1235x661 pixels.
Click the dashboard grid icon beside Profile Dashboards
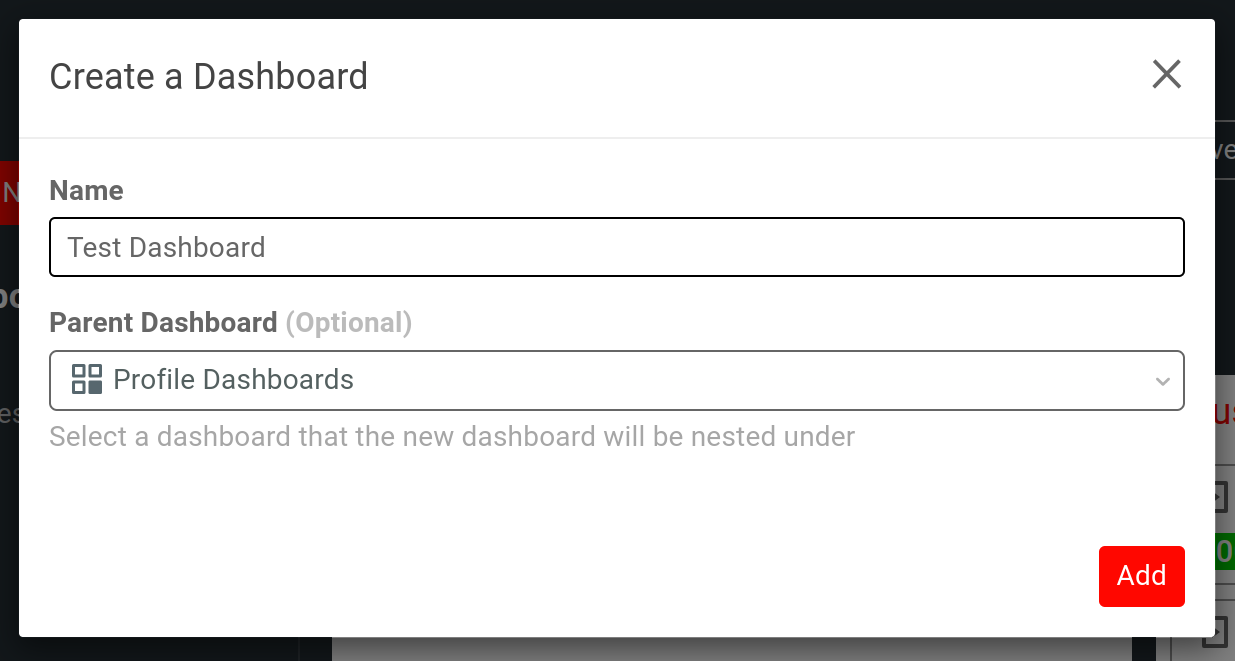tap(88, 380)
